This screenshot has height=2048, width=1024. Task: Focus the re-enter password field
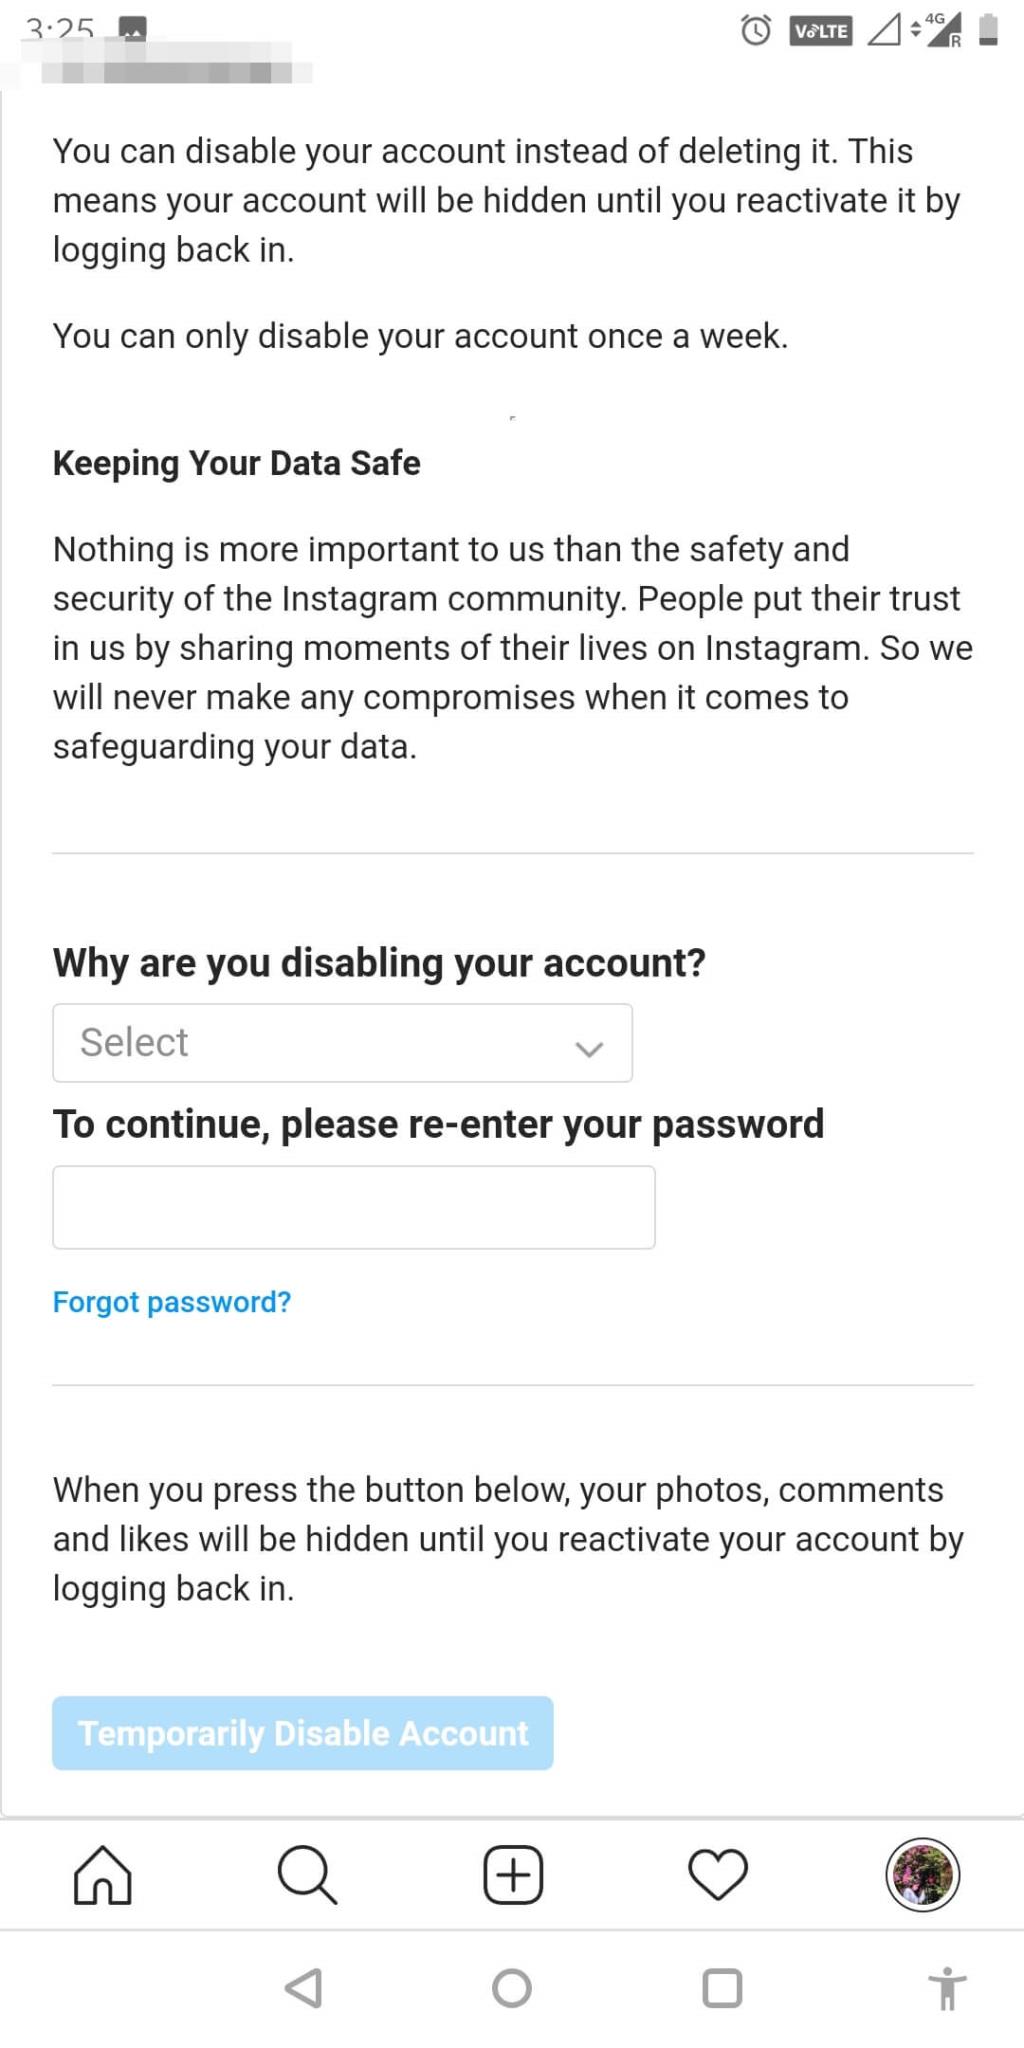pyautogui.click(x=354, y=1206)
